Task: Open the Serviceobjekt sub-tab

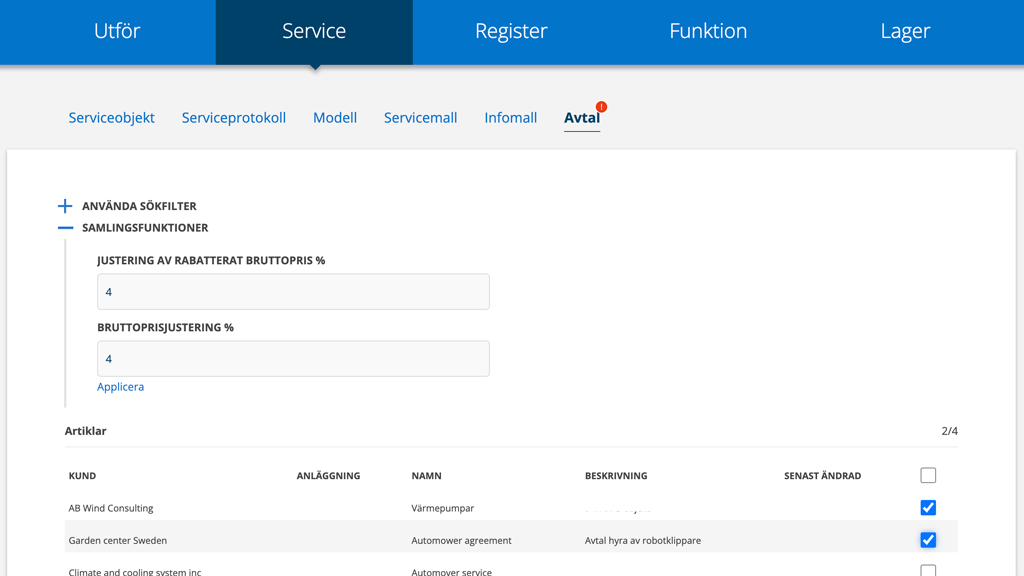Action: tap(111, 117)
